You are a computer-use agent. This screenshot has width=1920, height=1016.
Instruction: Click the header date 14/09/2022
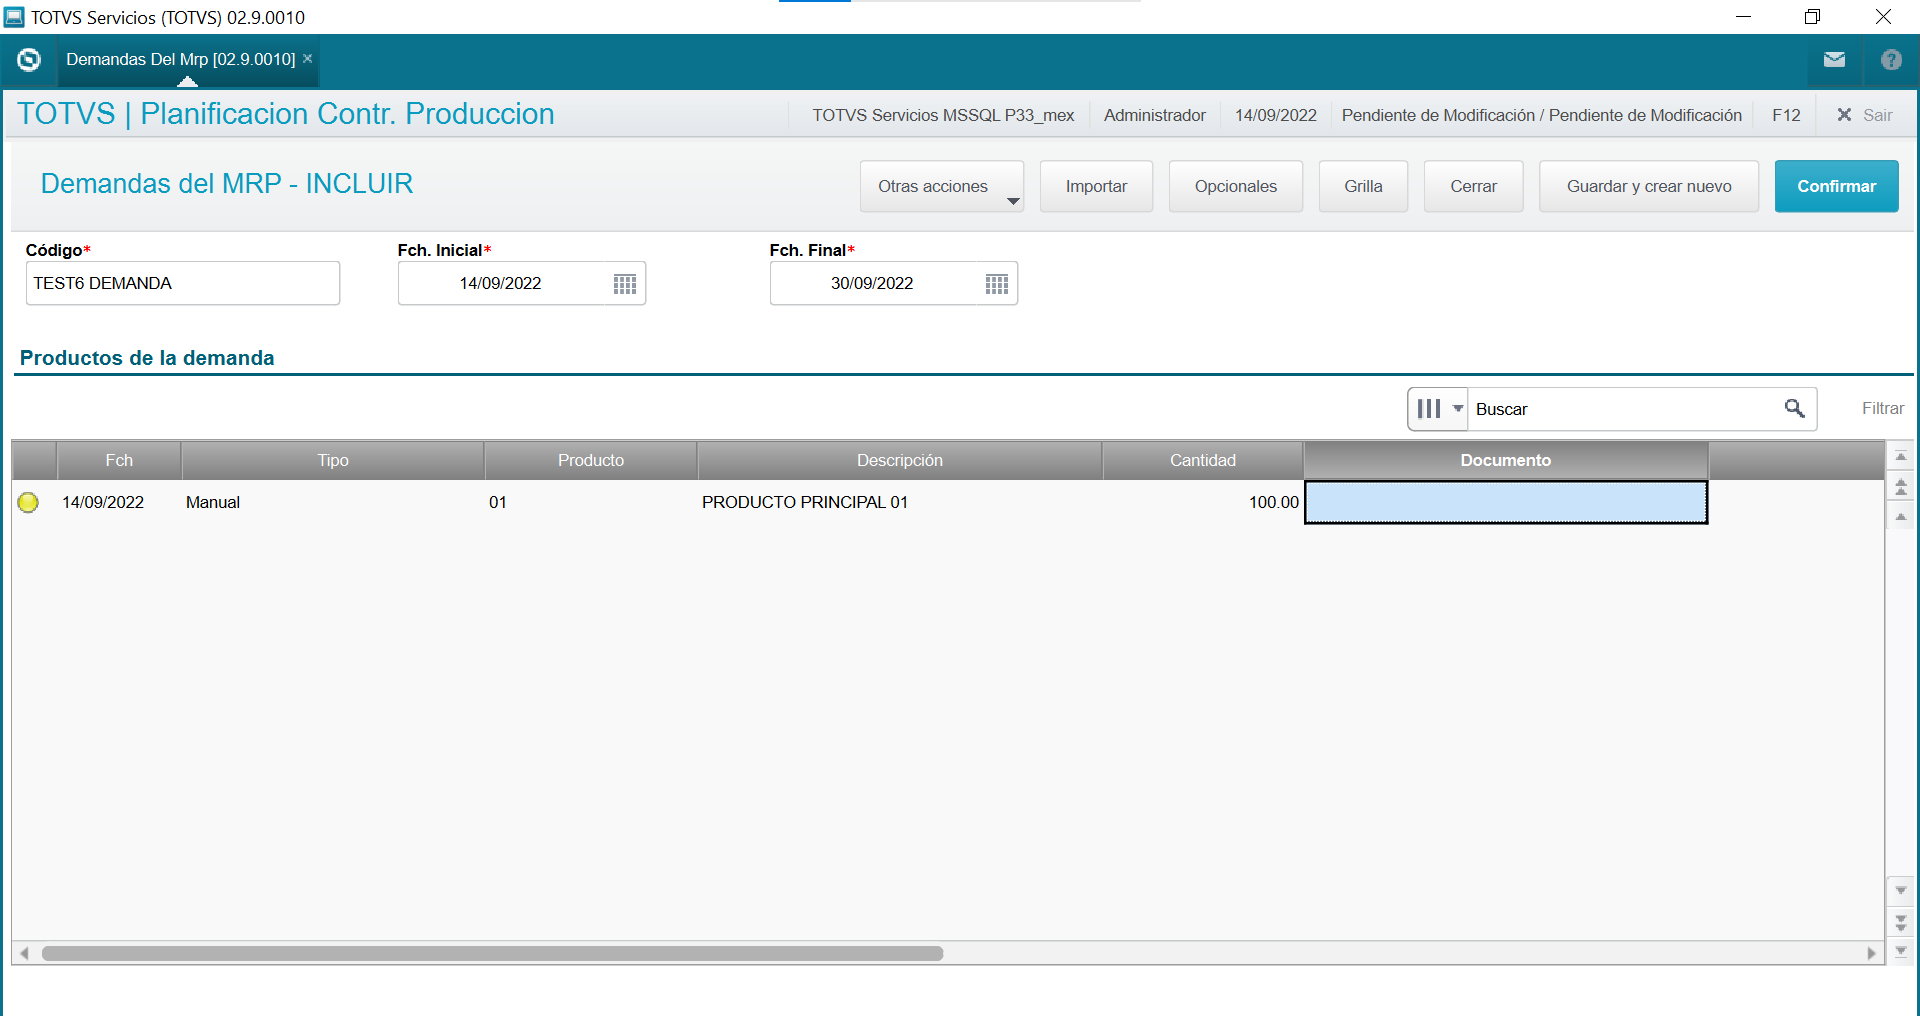coord(1275,115)
